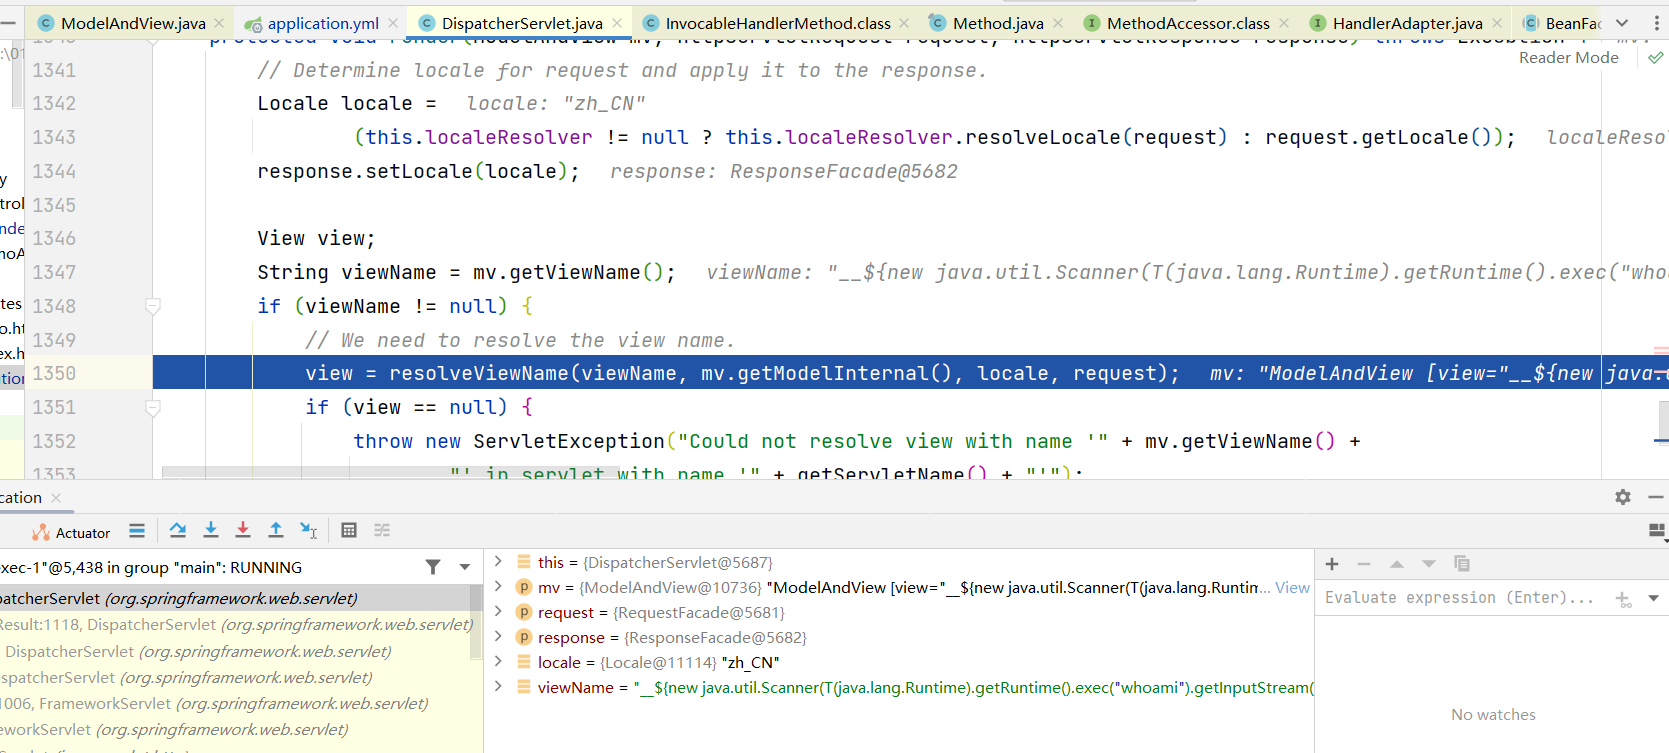1669x753 pixels.
Task: Click the Step Into icon
Action: tap(211, 530)
